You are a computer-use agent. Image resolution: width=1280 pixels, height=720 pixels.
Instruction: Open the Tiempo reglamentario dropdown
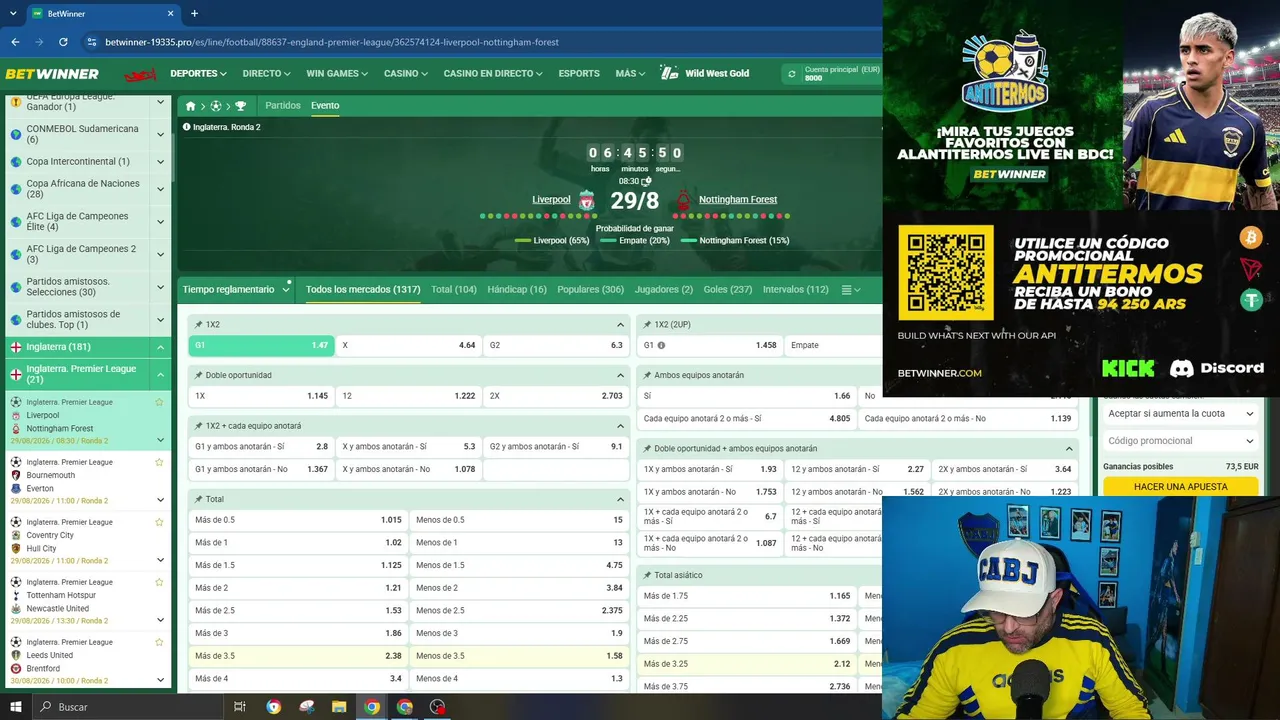(236, 290)
